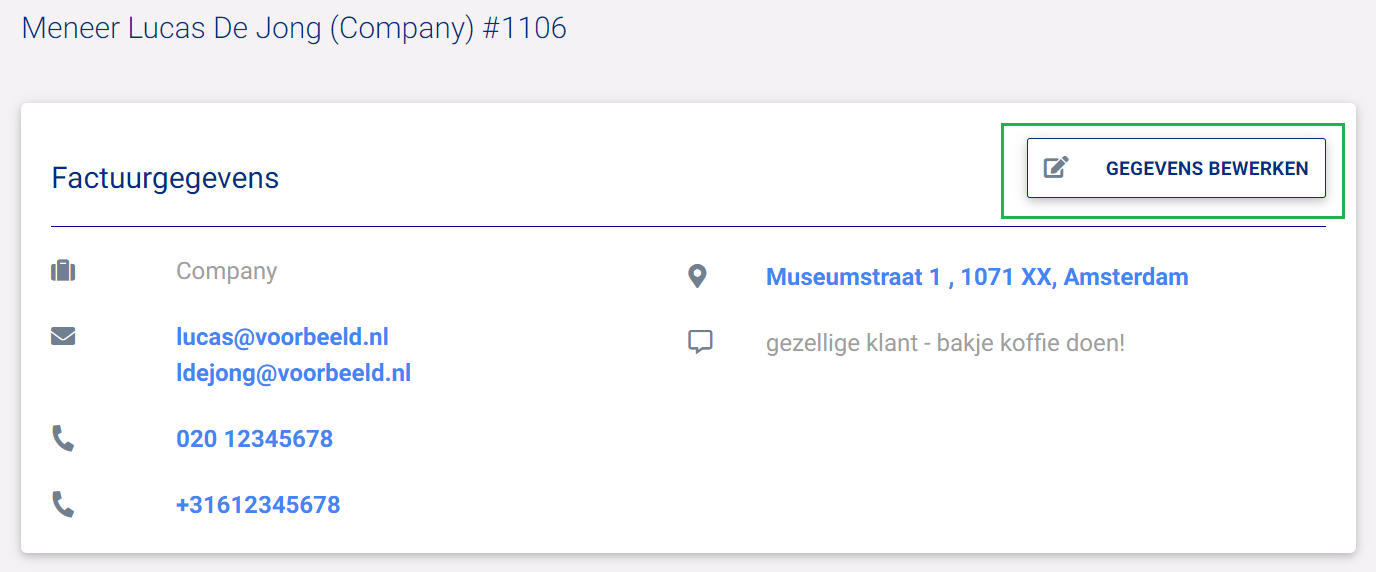
Task: Click the gray Company text in Factuurgegevens
Action: [226, 271]
